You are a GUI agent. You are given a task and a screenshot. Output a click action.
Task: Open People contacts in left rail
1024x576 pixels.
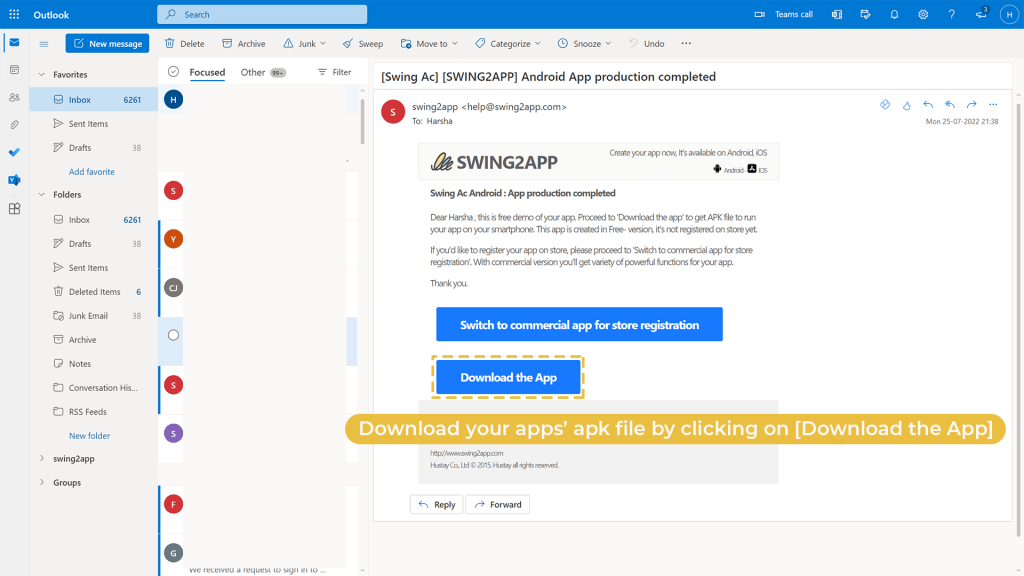(x=14, y=97)
